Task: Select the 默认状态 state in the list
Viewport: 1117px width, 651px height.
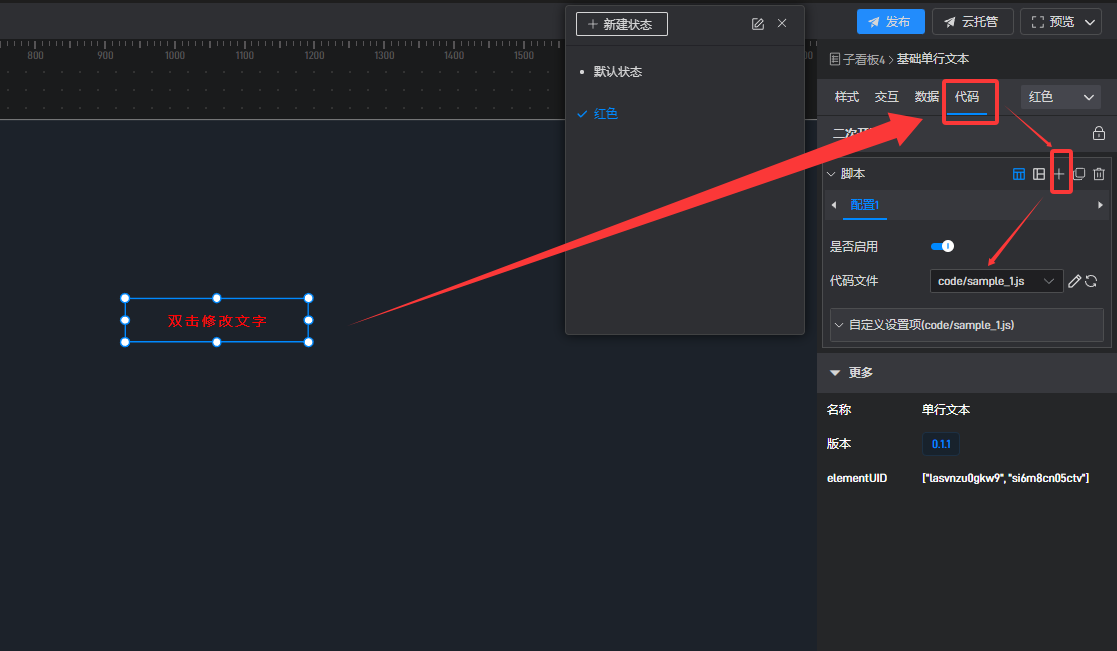Action: 617,72
